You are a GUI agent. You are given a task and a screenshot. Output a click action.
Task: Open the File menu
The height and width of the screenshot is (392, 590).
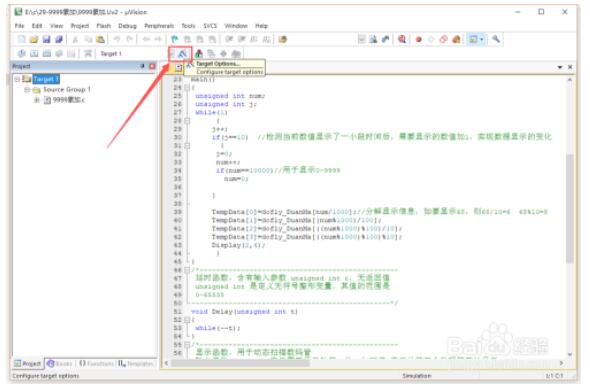19,26
